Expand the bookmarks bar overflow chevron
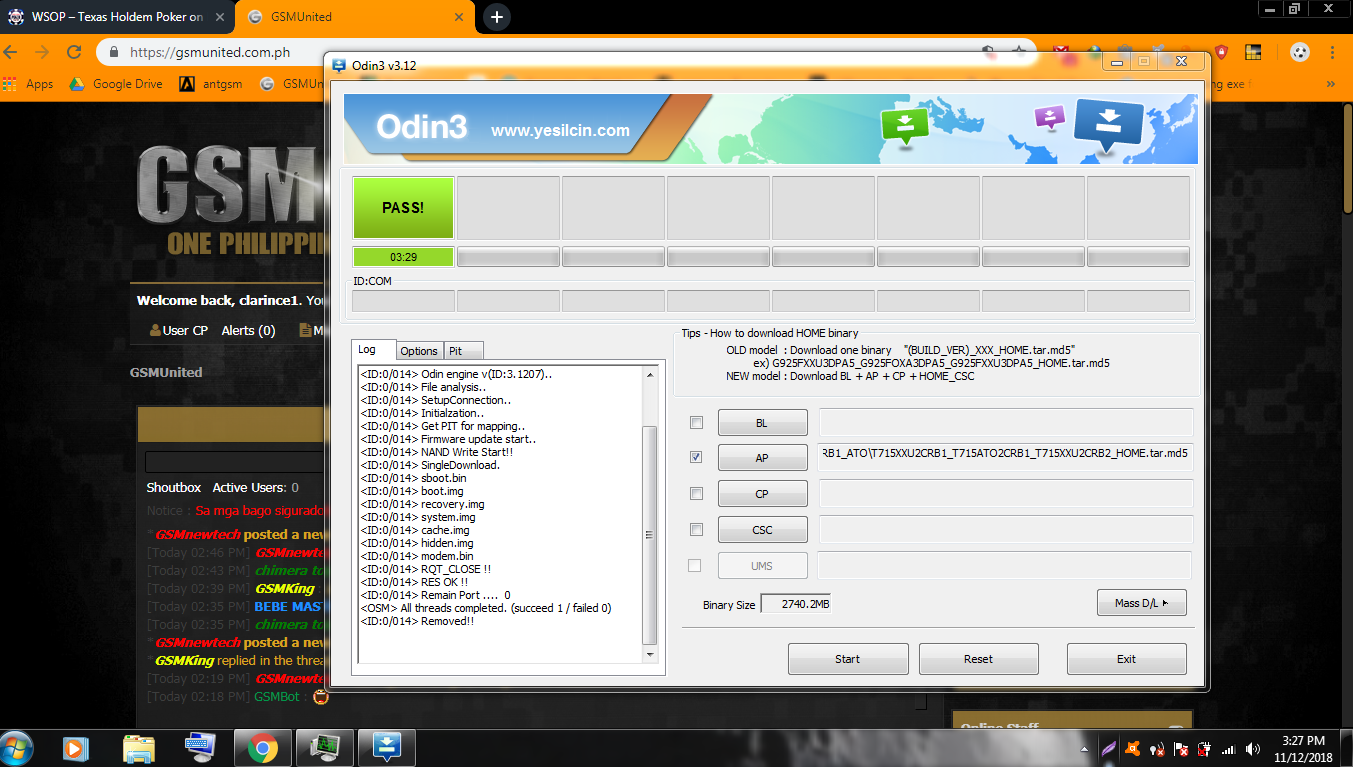Image resolution: width=1353 pixels, height=767 pixels. [1332, 84]
